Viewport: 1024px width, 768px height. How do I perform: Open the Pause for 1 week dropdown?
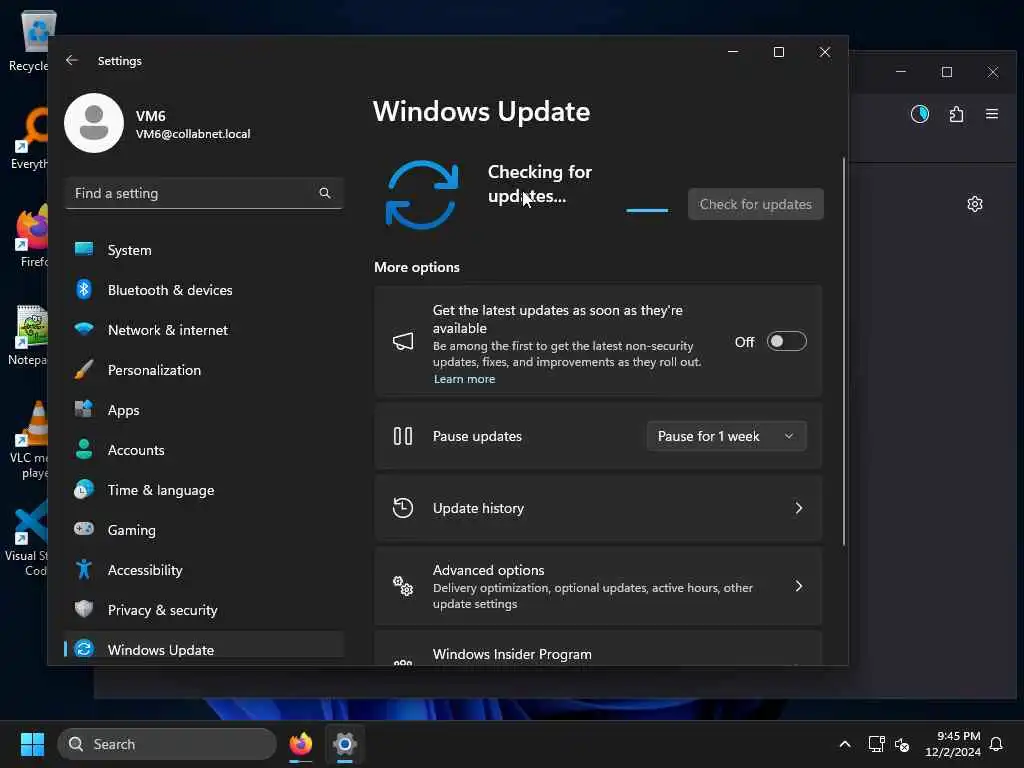(727, 436)
